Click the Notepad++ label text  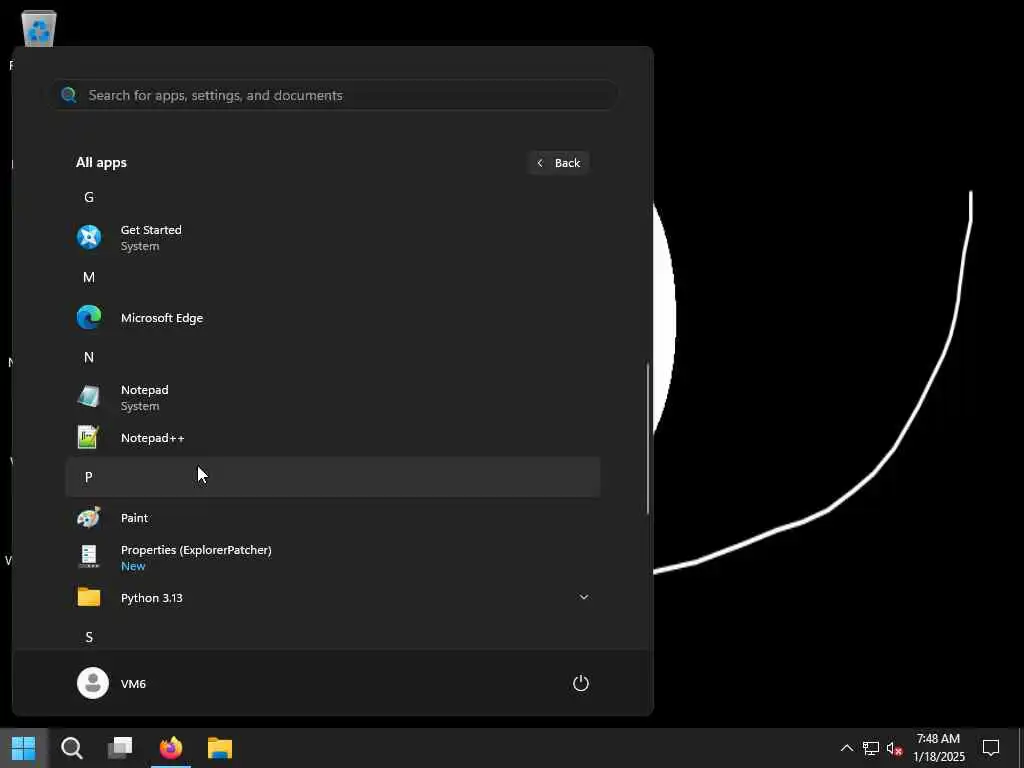(153, 438)
